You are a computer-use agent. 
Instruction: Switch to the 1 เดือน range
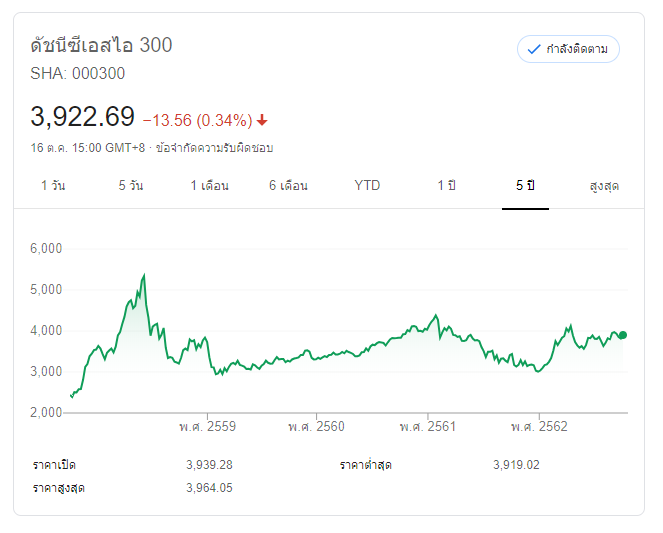[210, 186]
